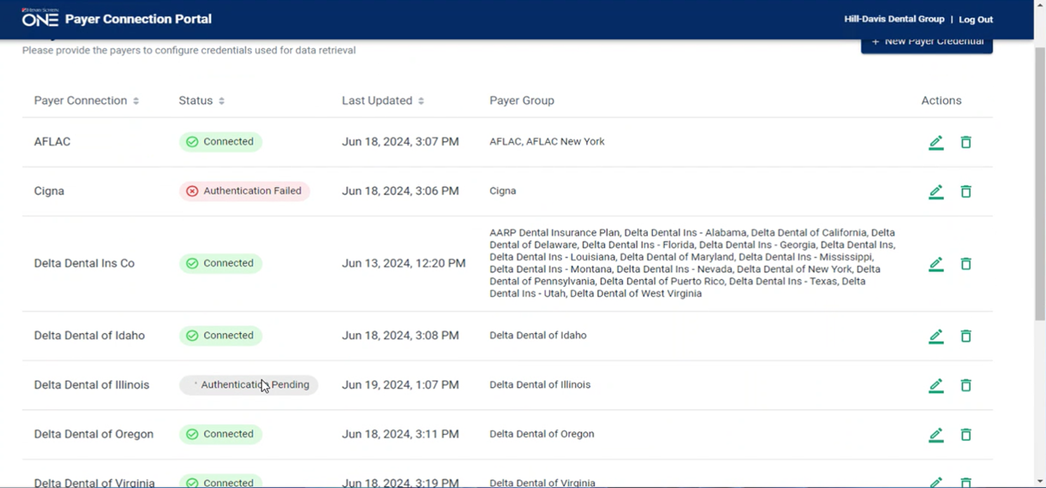Select the Delta Dental Ins Co name

pyautogui.click(x=84, y=263)
